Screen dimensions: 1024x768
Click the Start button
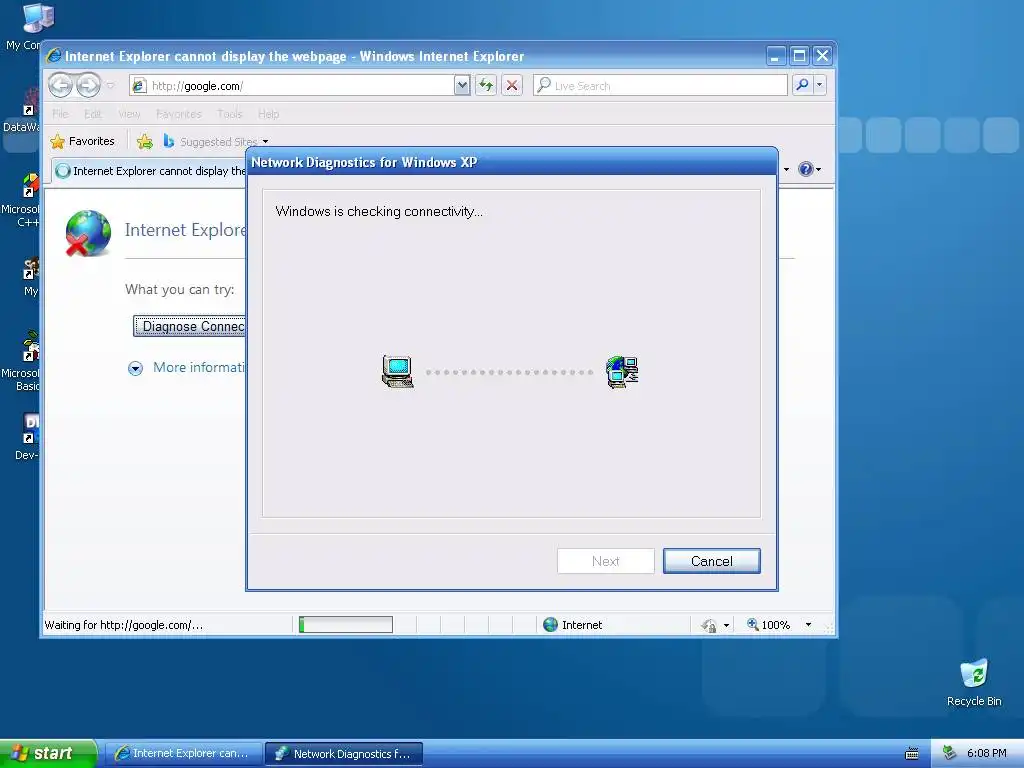point(48,753)
